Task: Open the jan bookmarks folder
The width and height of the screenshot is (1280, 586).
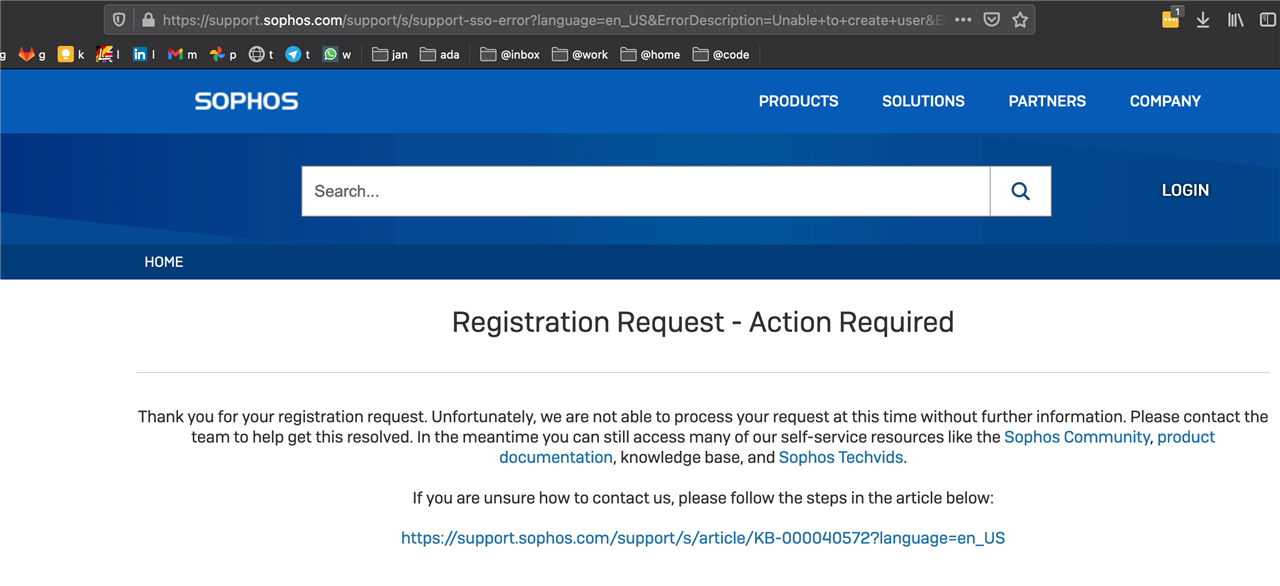Action: coord(390,55)
